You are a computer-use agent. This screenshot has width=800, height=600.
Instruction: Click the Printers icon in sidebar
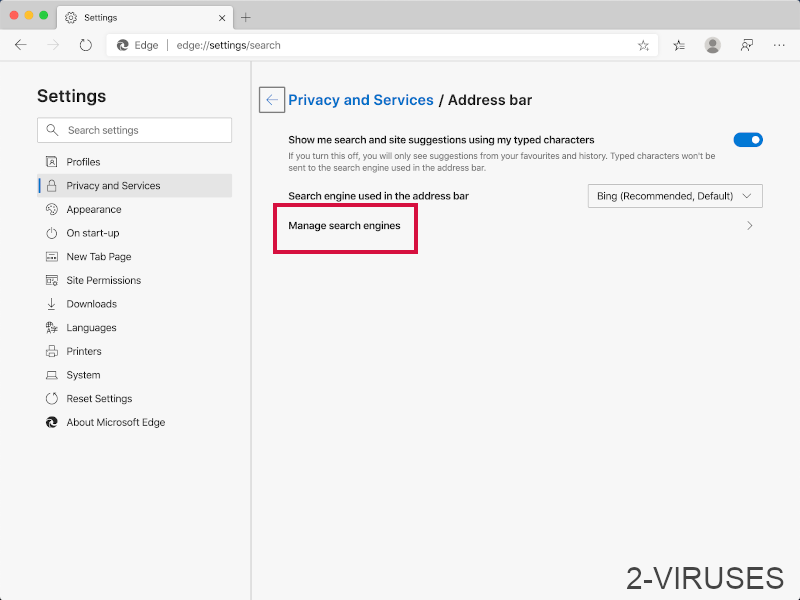pos(52,351)
